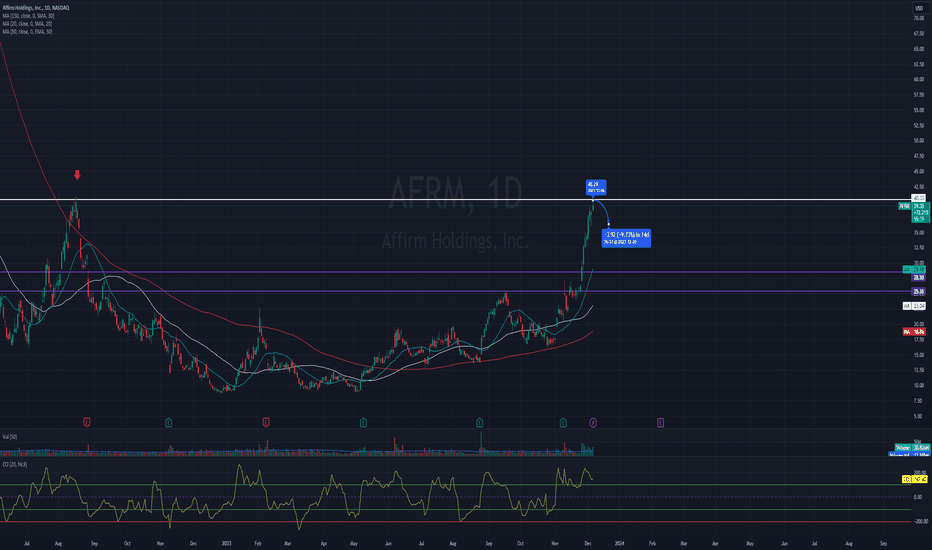Open the green earnings marker near Nov 2022
This screenshot has height=550, width=932.
tap(169, 422)
